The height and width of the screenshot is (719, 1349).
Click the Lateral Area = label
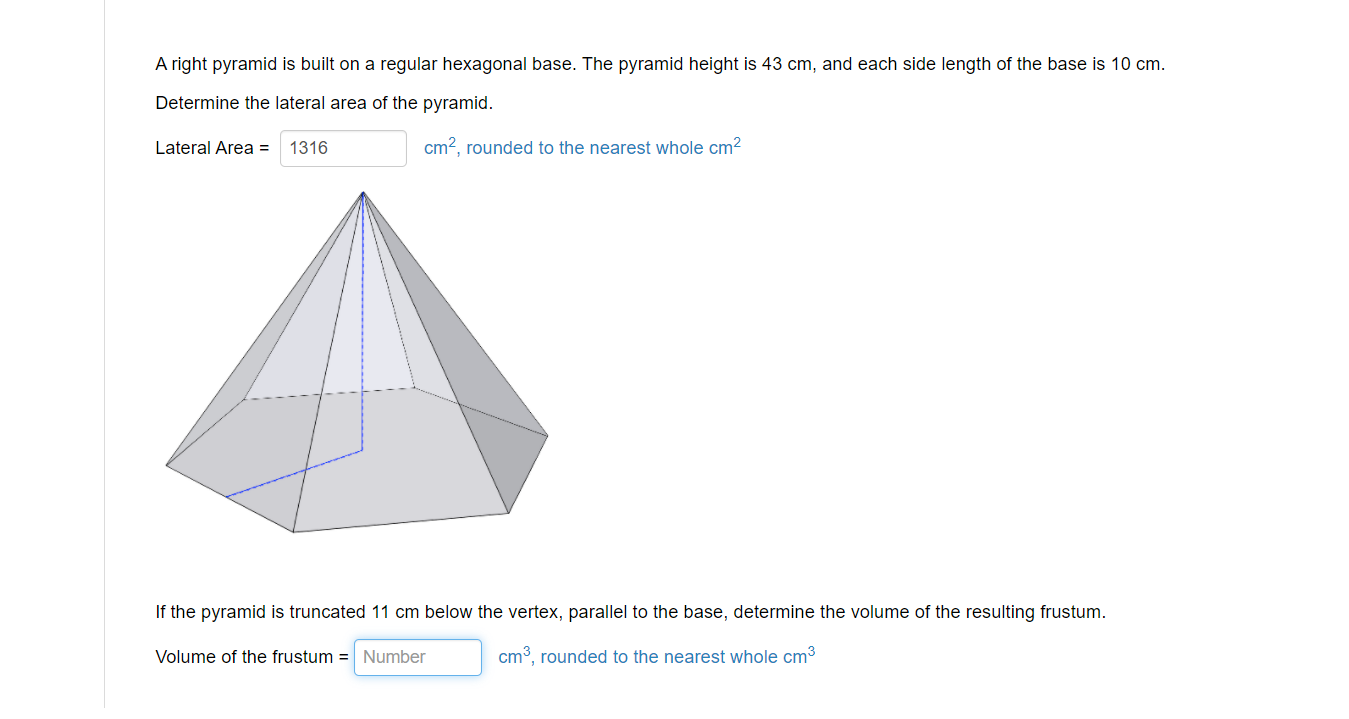pyautogui.click(x=211, y=148)
